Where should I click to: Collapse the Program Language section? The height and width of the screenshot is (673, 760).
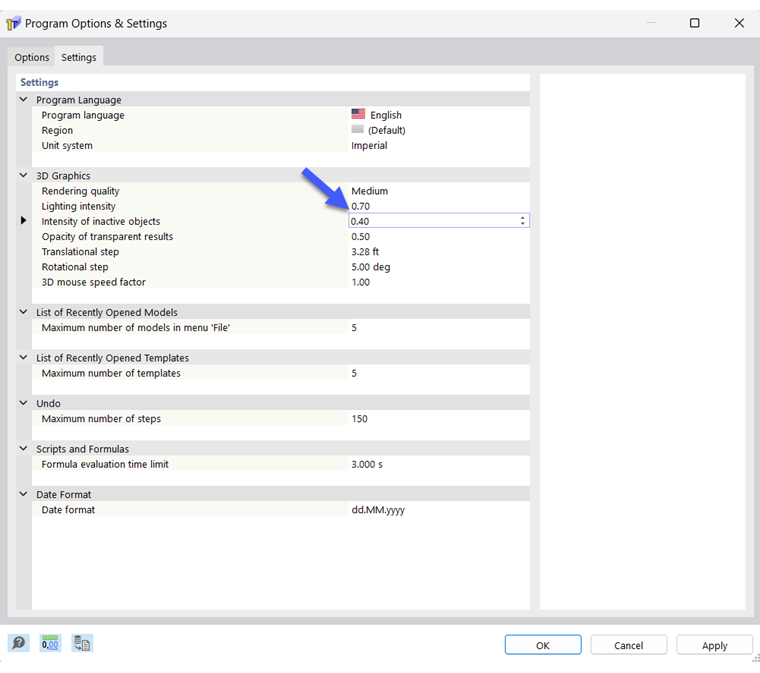[x=23, y=99]
